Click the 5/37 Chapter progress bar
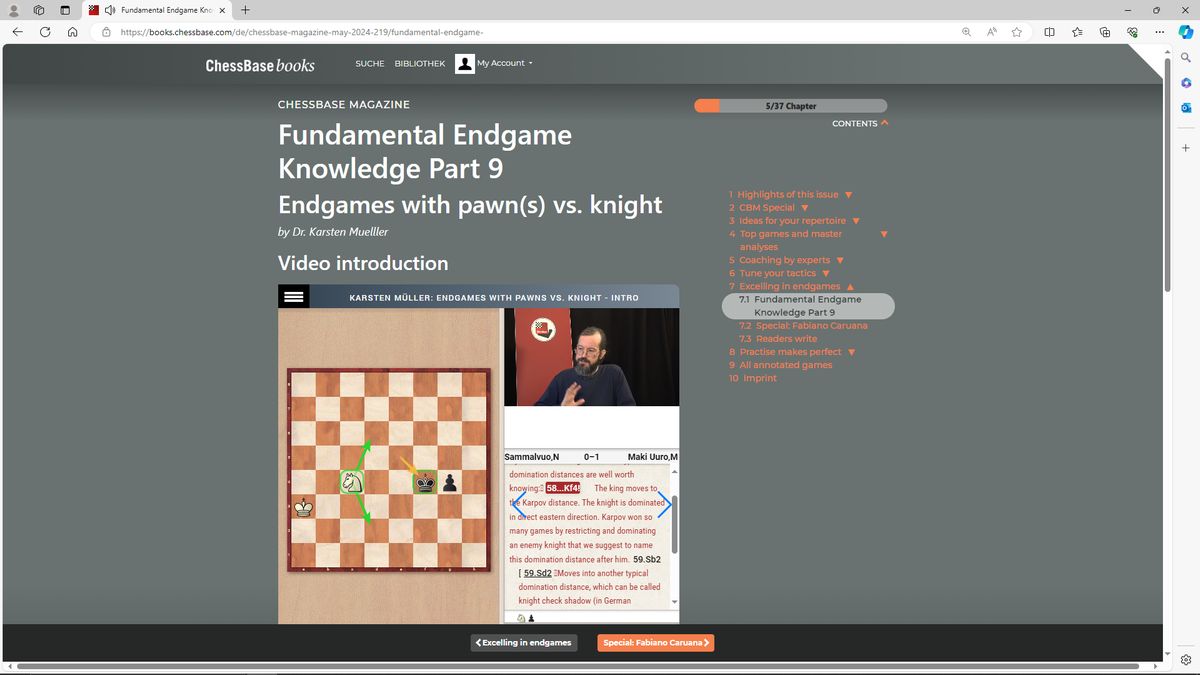The image size is (1200, 675). coord(790,106)
